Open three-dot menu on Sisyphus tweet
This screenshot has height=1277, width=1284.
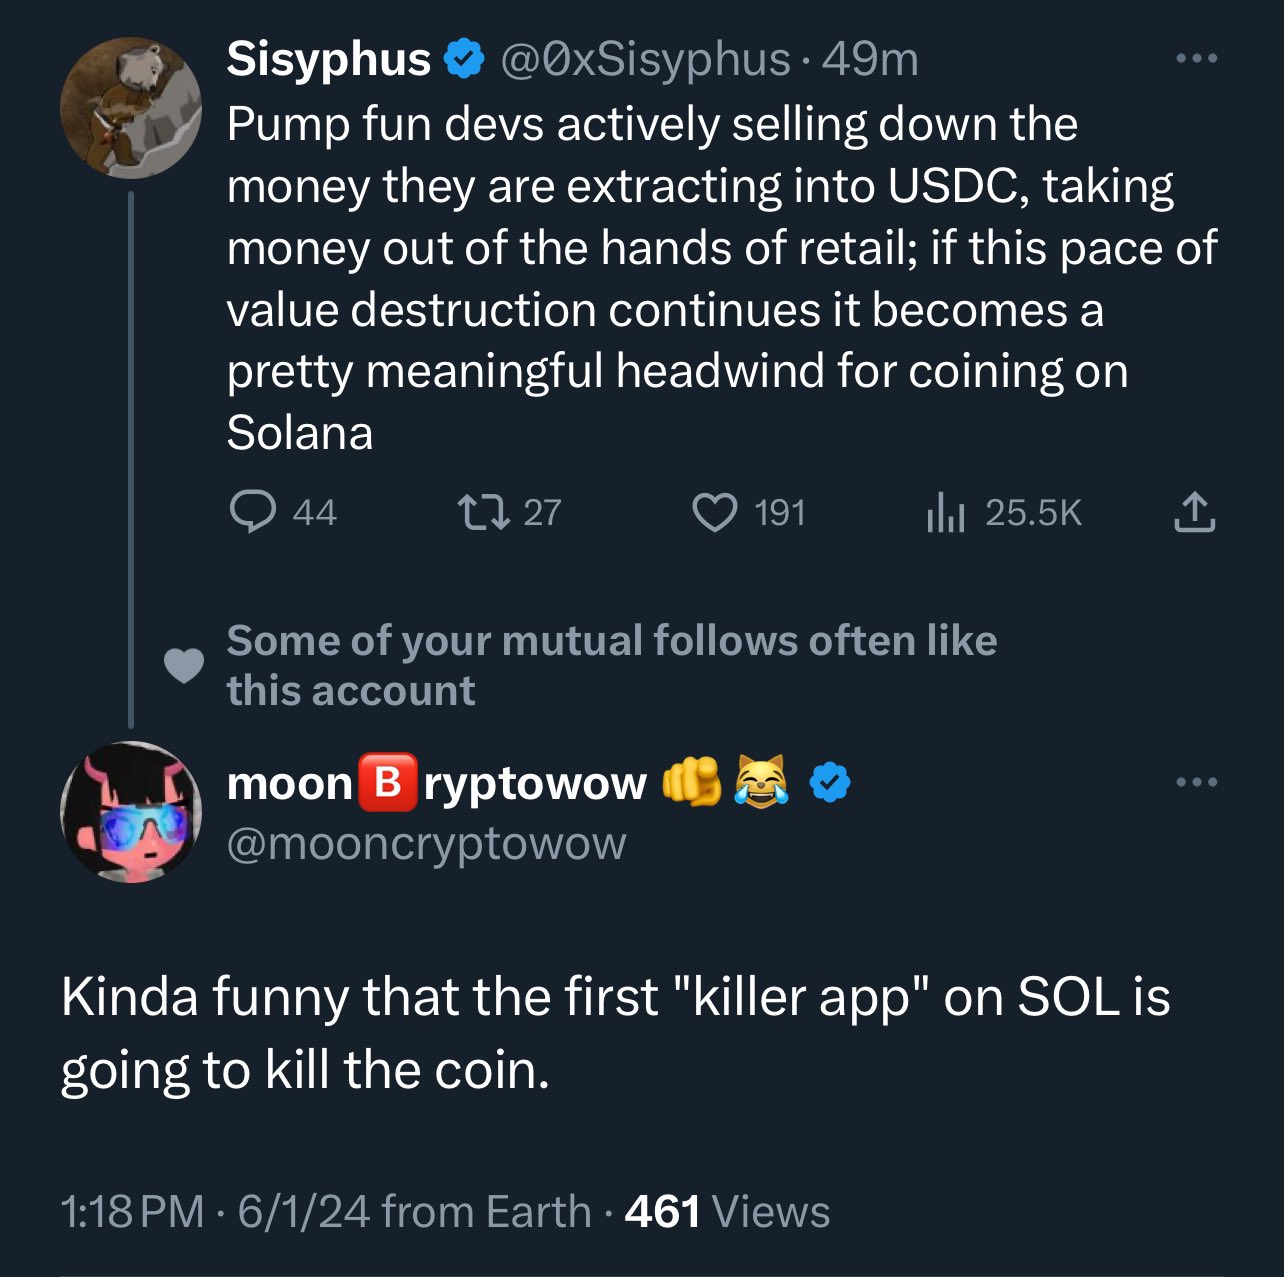click(x=1196, y=59)
